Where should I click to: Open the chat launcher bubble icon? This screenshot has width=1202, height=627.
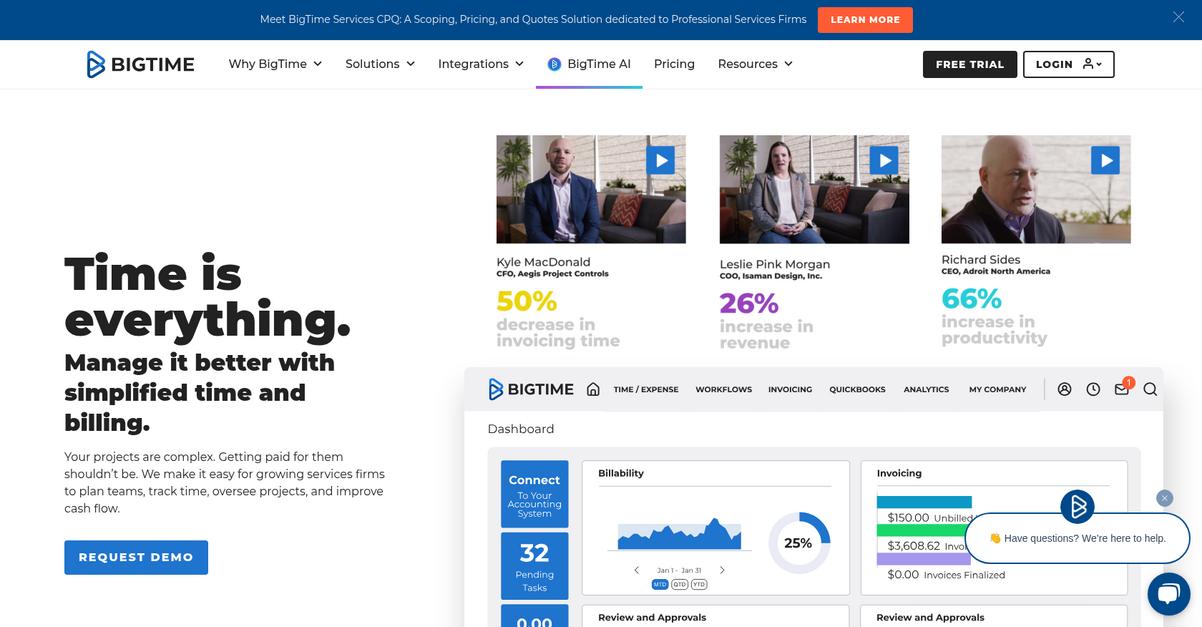(x=1169, y=594)
